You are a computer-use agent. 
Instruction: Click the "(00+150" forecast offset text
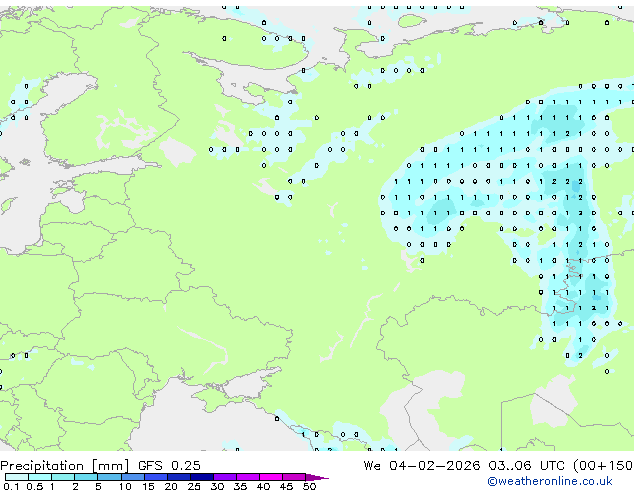603,466
